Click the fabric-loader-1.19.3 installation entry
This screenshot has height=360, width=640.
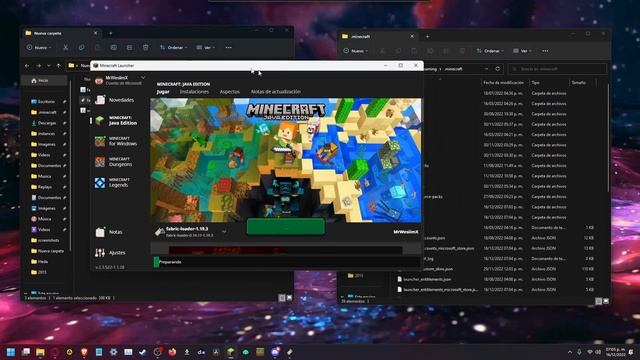186,232
